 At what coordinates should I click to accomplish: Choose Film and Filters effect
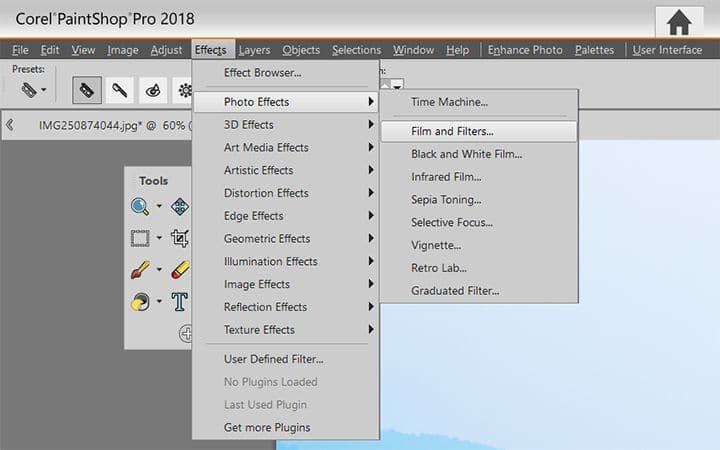click(x=479, y=131)
